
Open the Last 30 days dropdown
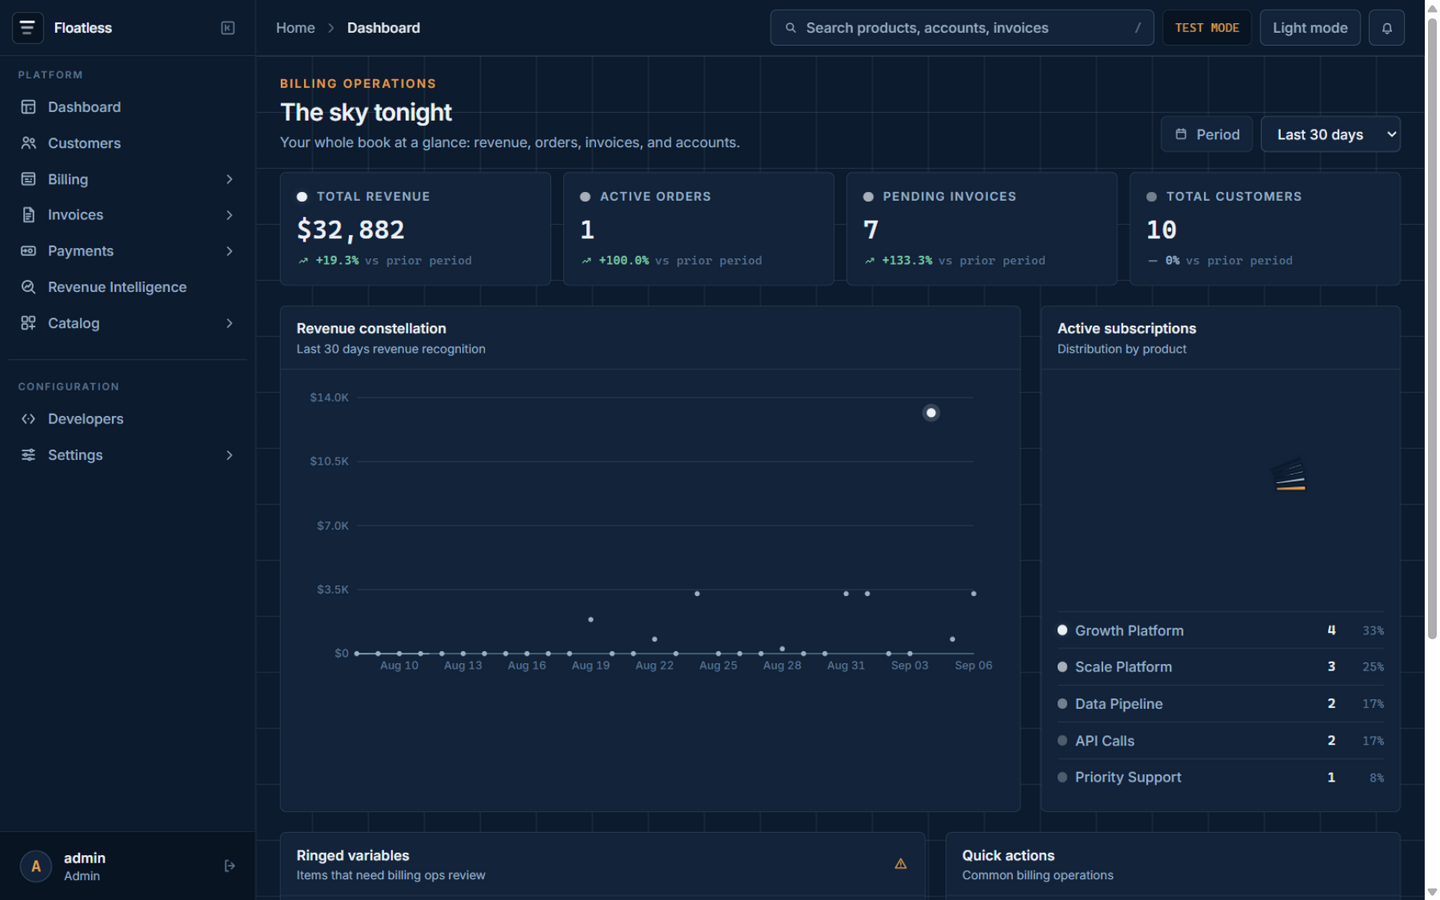pos(1330,134)
